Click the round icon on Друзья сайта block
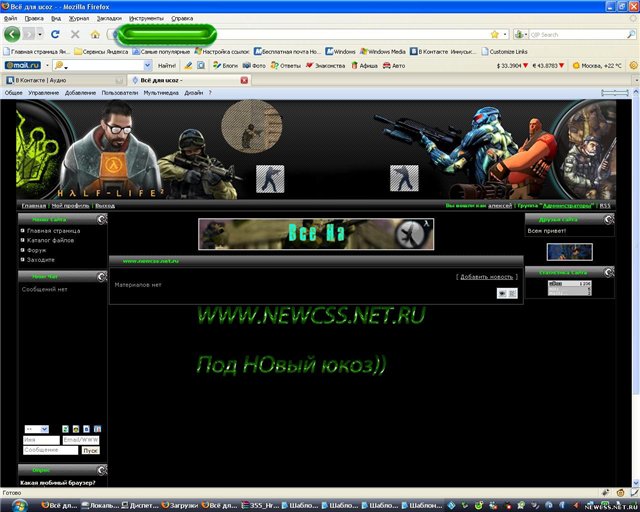The image size is (640, 512). click(609, 220)
